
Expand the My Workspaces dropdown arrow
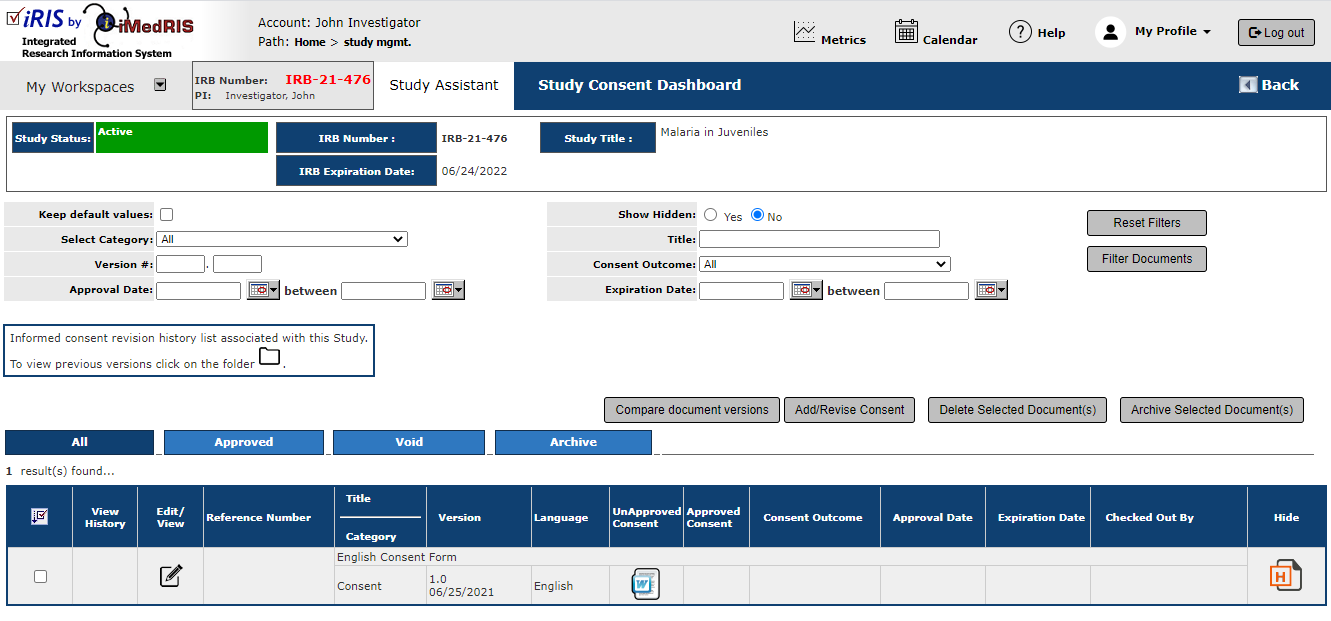[160, 85]
